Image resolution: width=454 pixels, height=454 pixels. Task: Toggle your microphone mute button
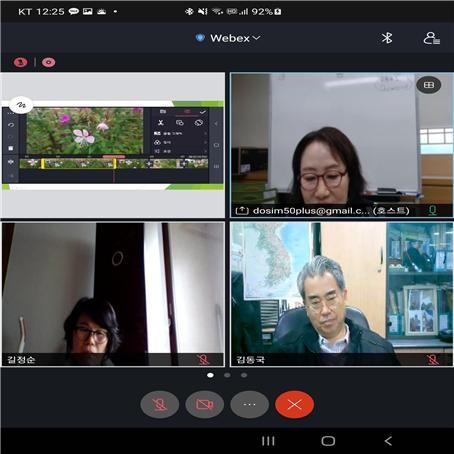click(160, 405)
